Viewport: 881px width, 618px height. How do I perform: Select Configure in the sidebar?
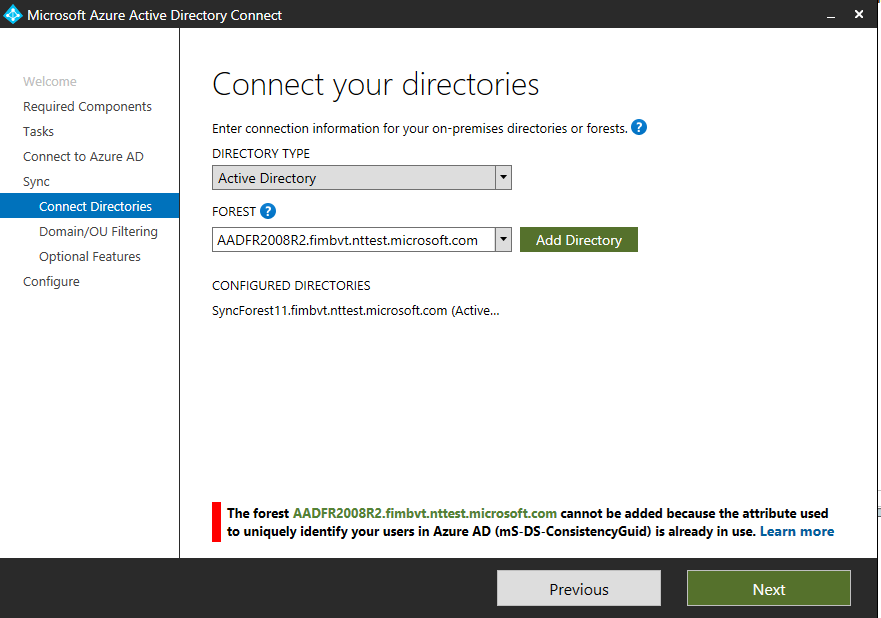tap(51, 281)
